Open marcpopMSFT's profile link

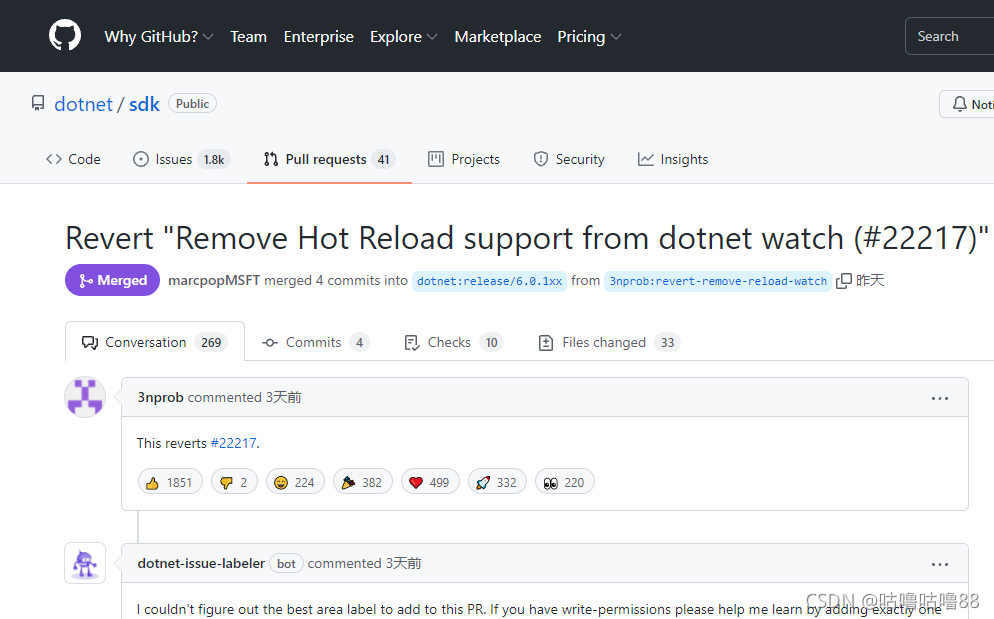tap(214, 280)
